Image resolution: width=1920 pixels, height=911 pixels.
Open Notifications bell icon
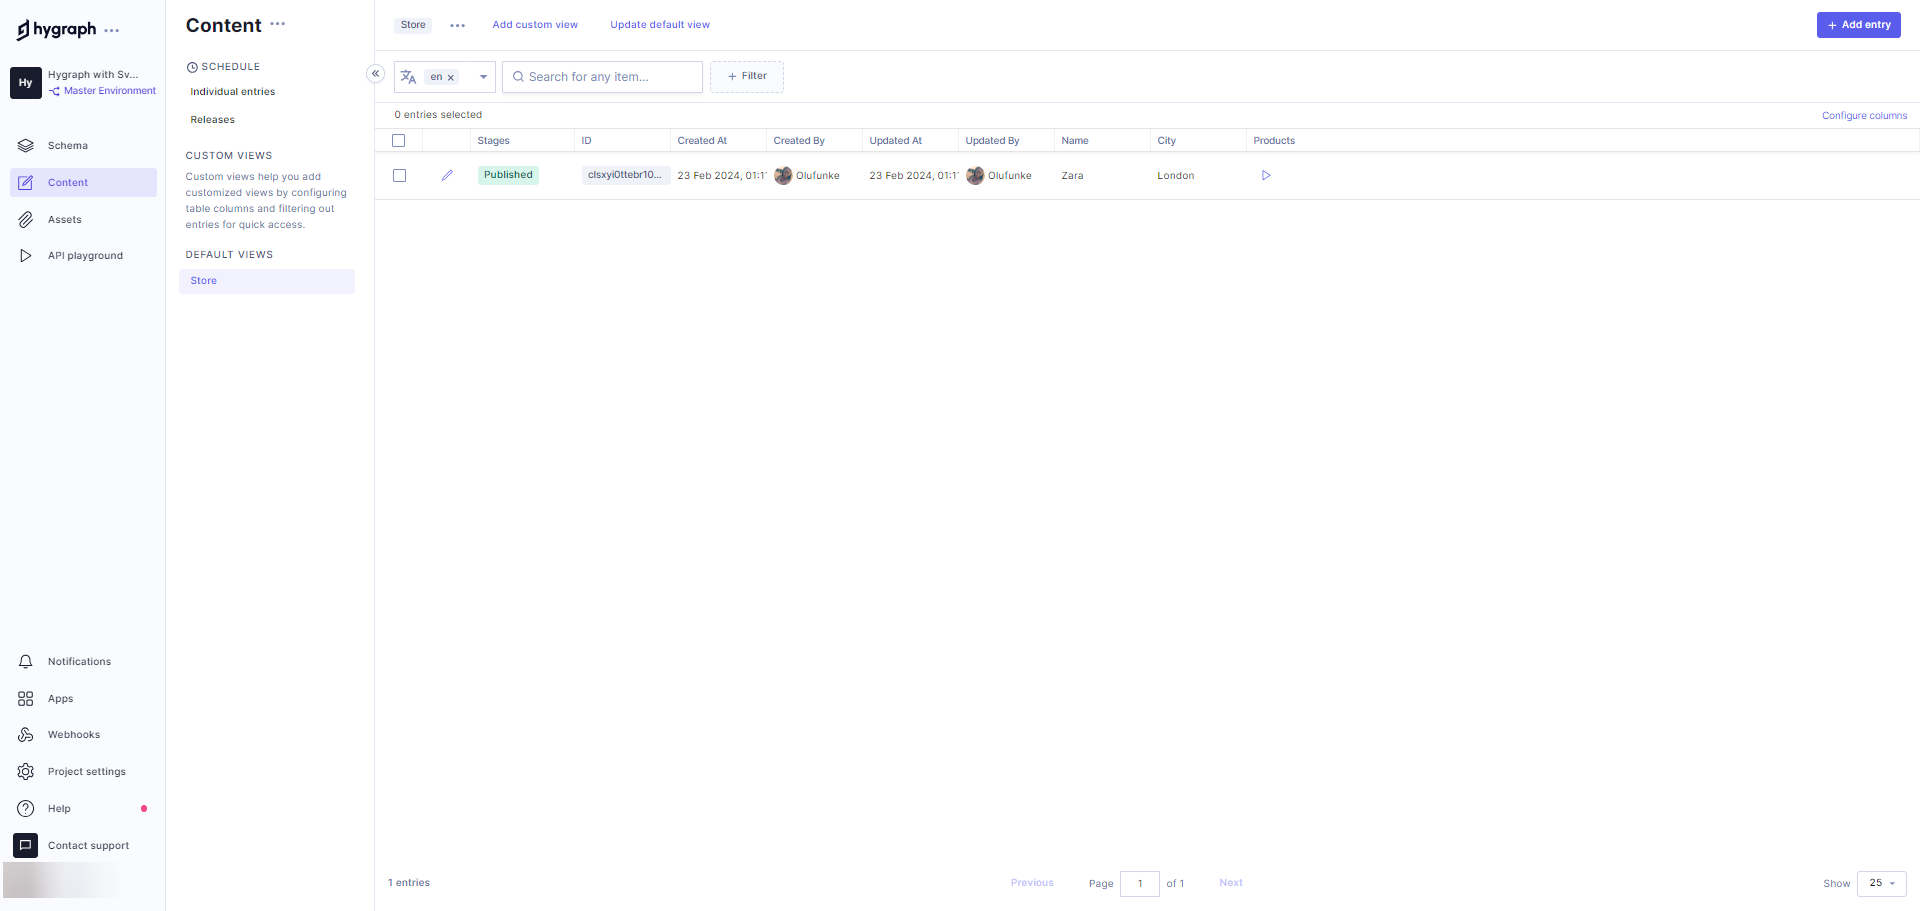(26, 662)
